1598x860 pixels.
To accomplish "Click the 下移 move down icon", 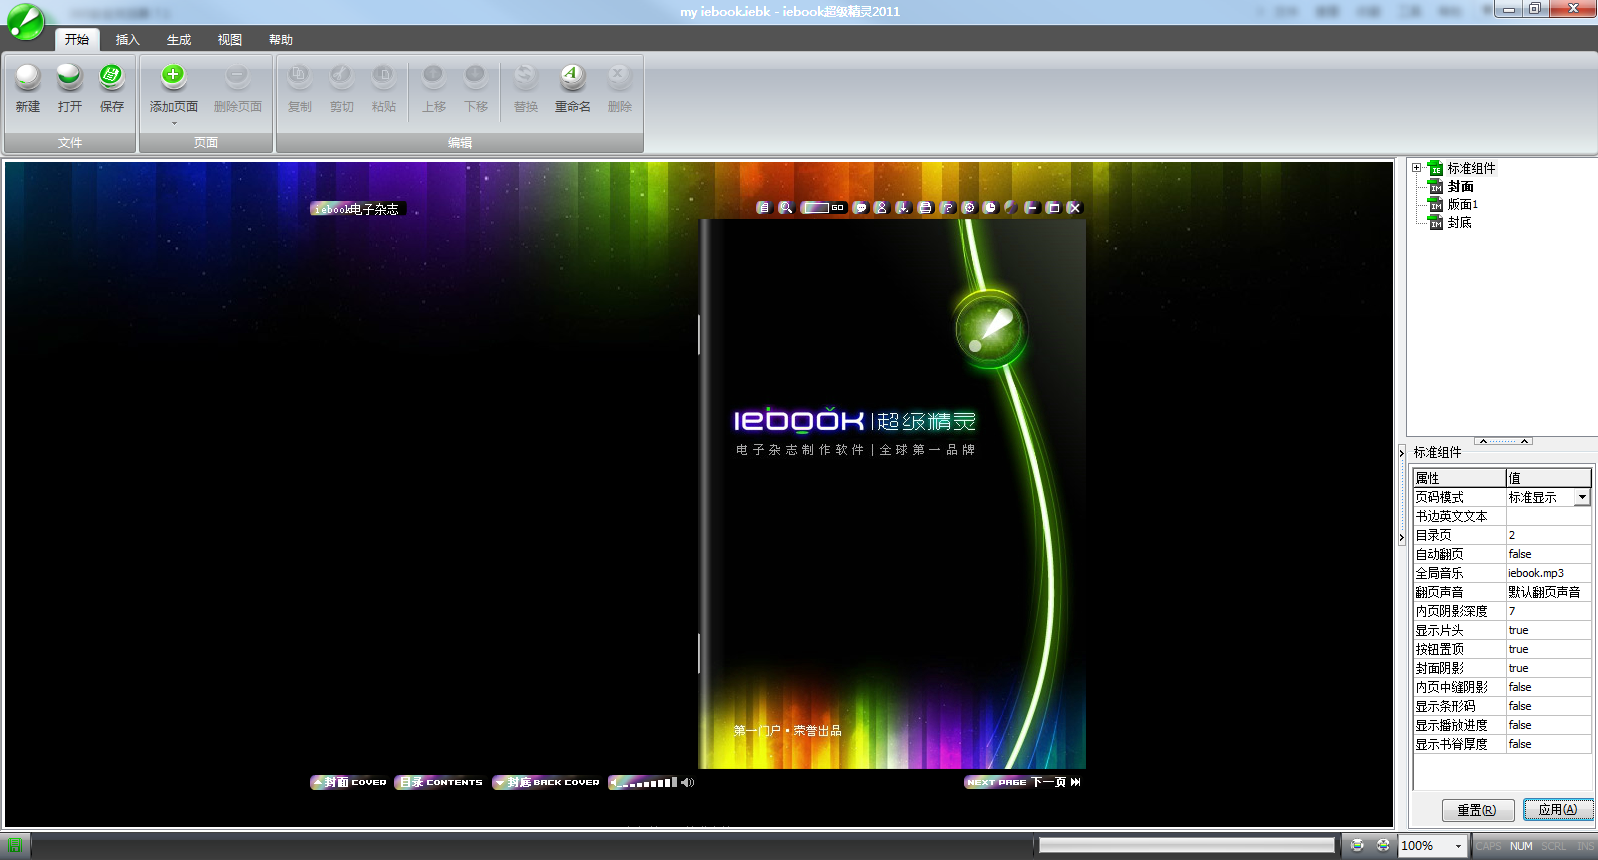I will pos(475,76).
